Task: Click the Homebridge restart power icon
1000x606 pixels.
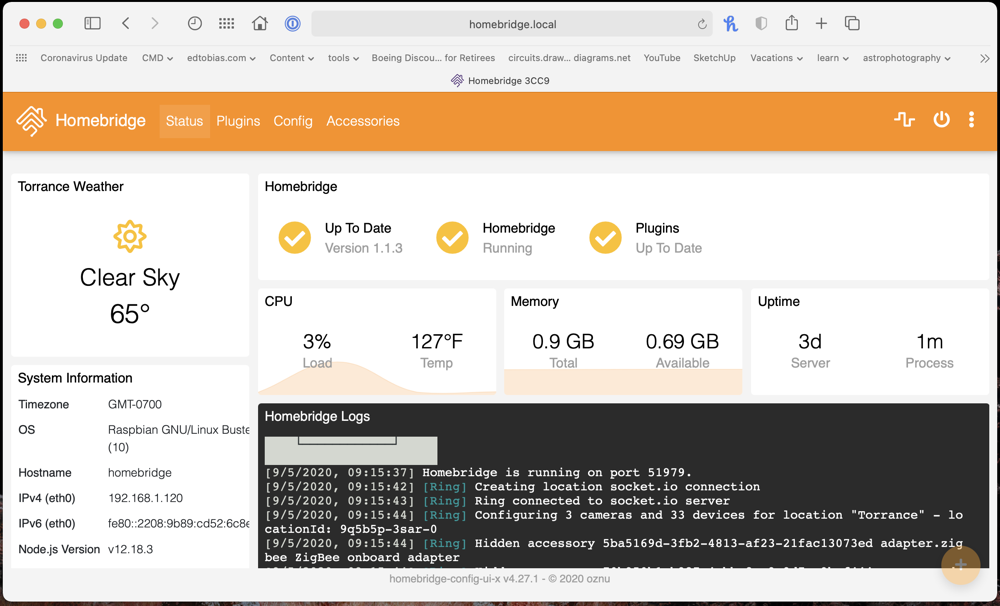Action: point(941,120)
